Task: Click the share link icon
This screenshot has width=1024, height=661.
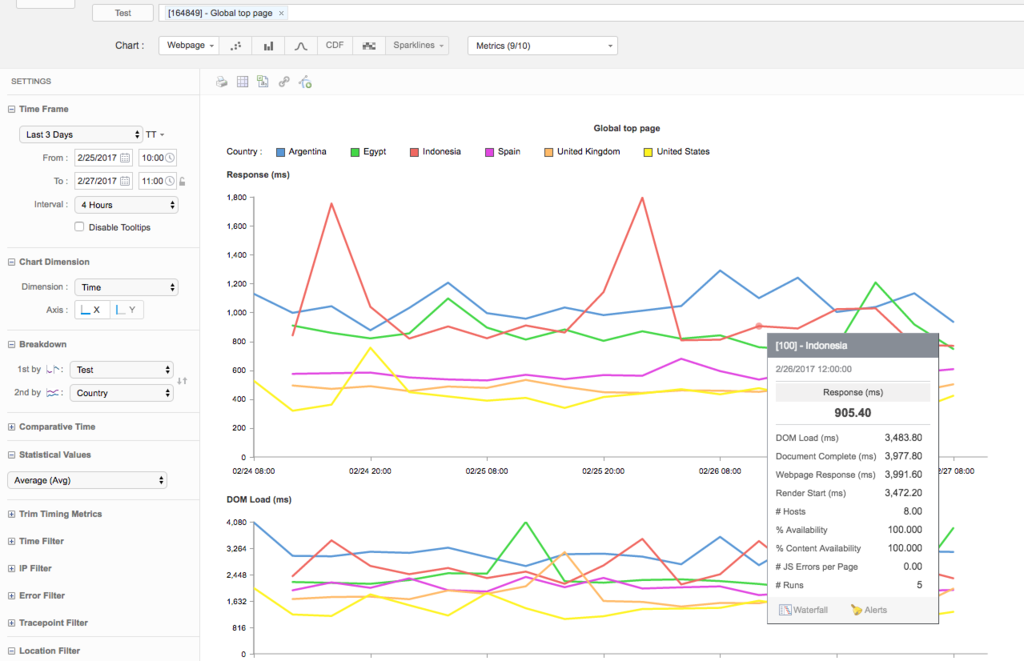Action: pyautogui.click(x=283, y=82)
